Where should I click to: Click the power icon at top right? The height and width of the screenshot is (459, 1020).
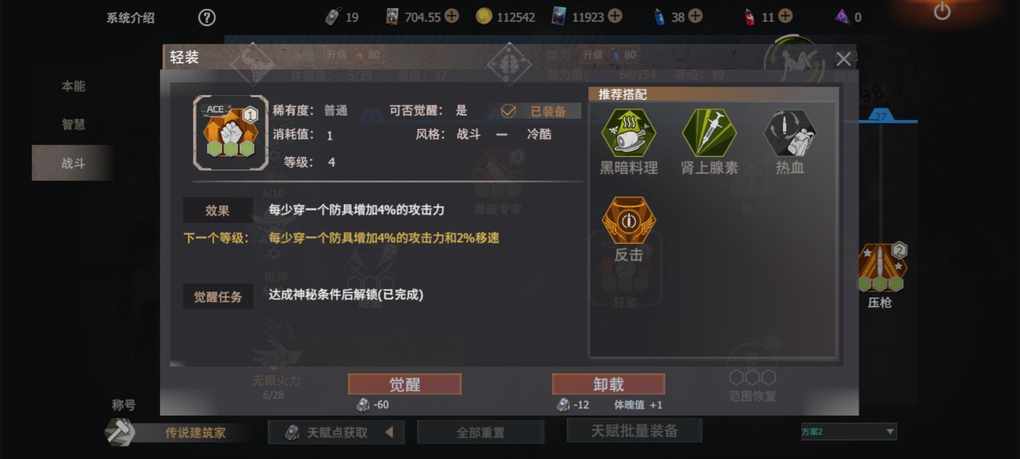pos(942,11)
